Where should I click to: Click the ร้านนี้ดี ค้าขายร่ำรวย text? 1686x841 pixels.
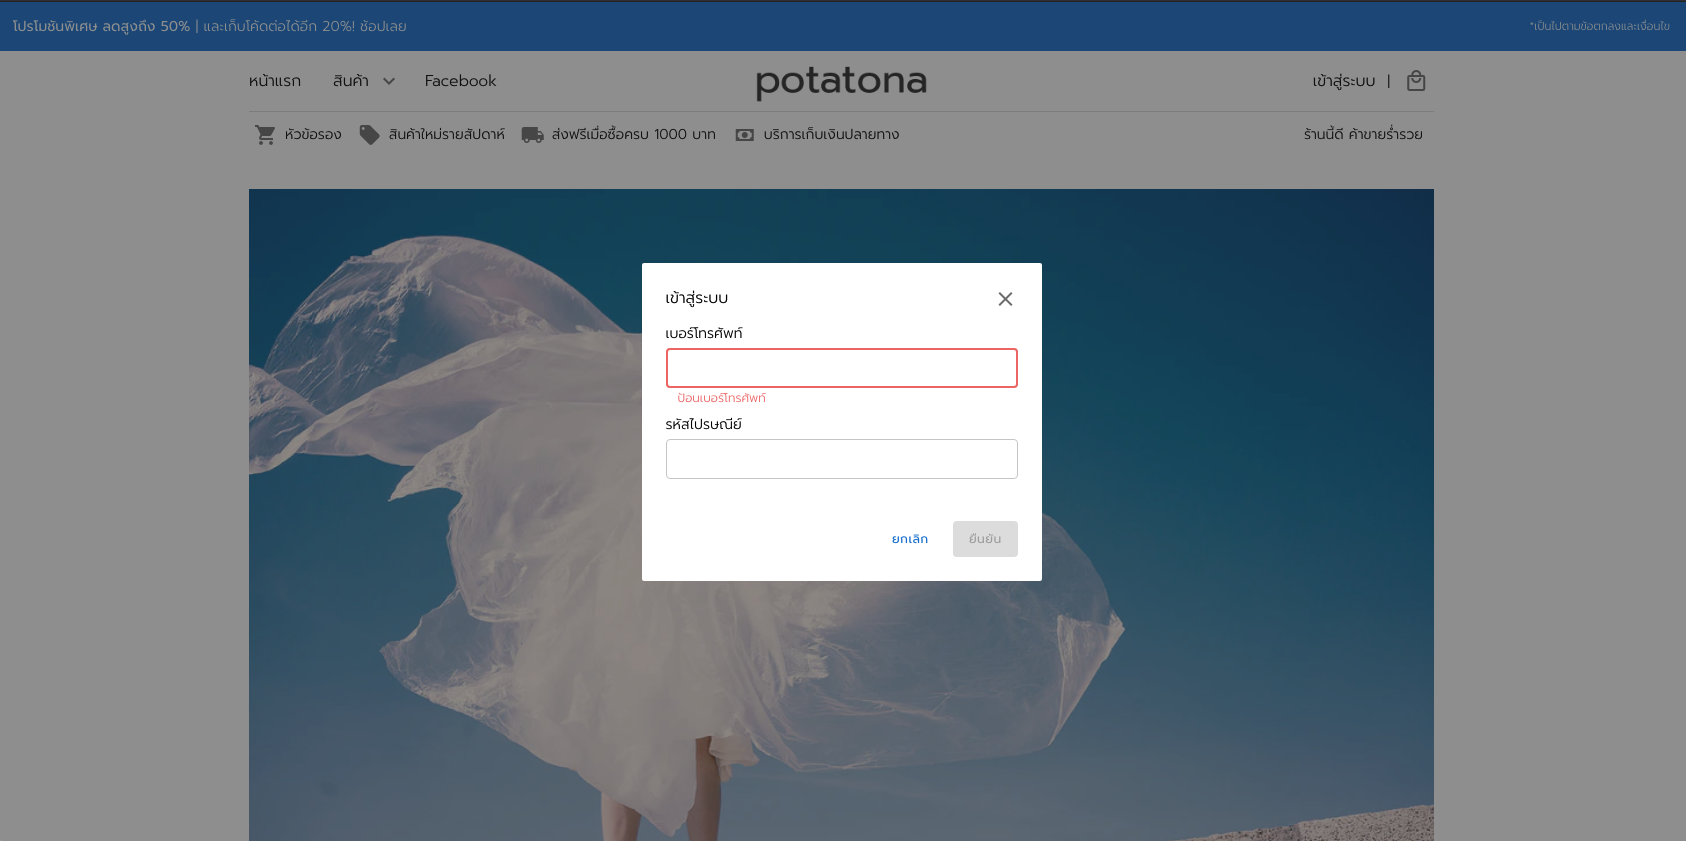point(1362,135)
